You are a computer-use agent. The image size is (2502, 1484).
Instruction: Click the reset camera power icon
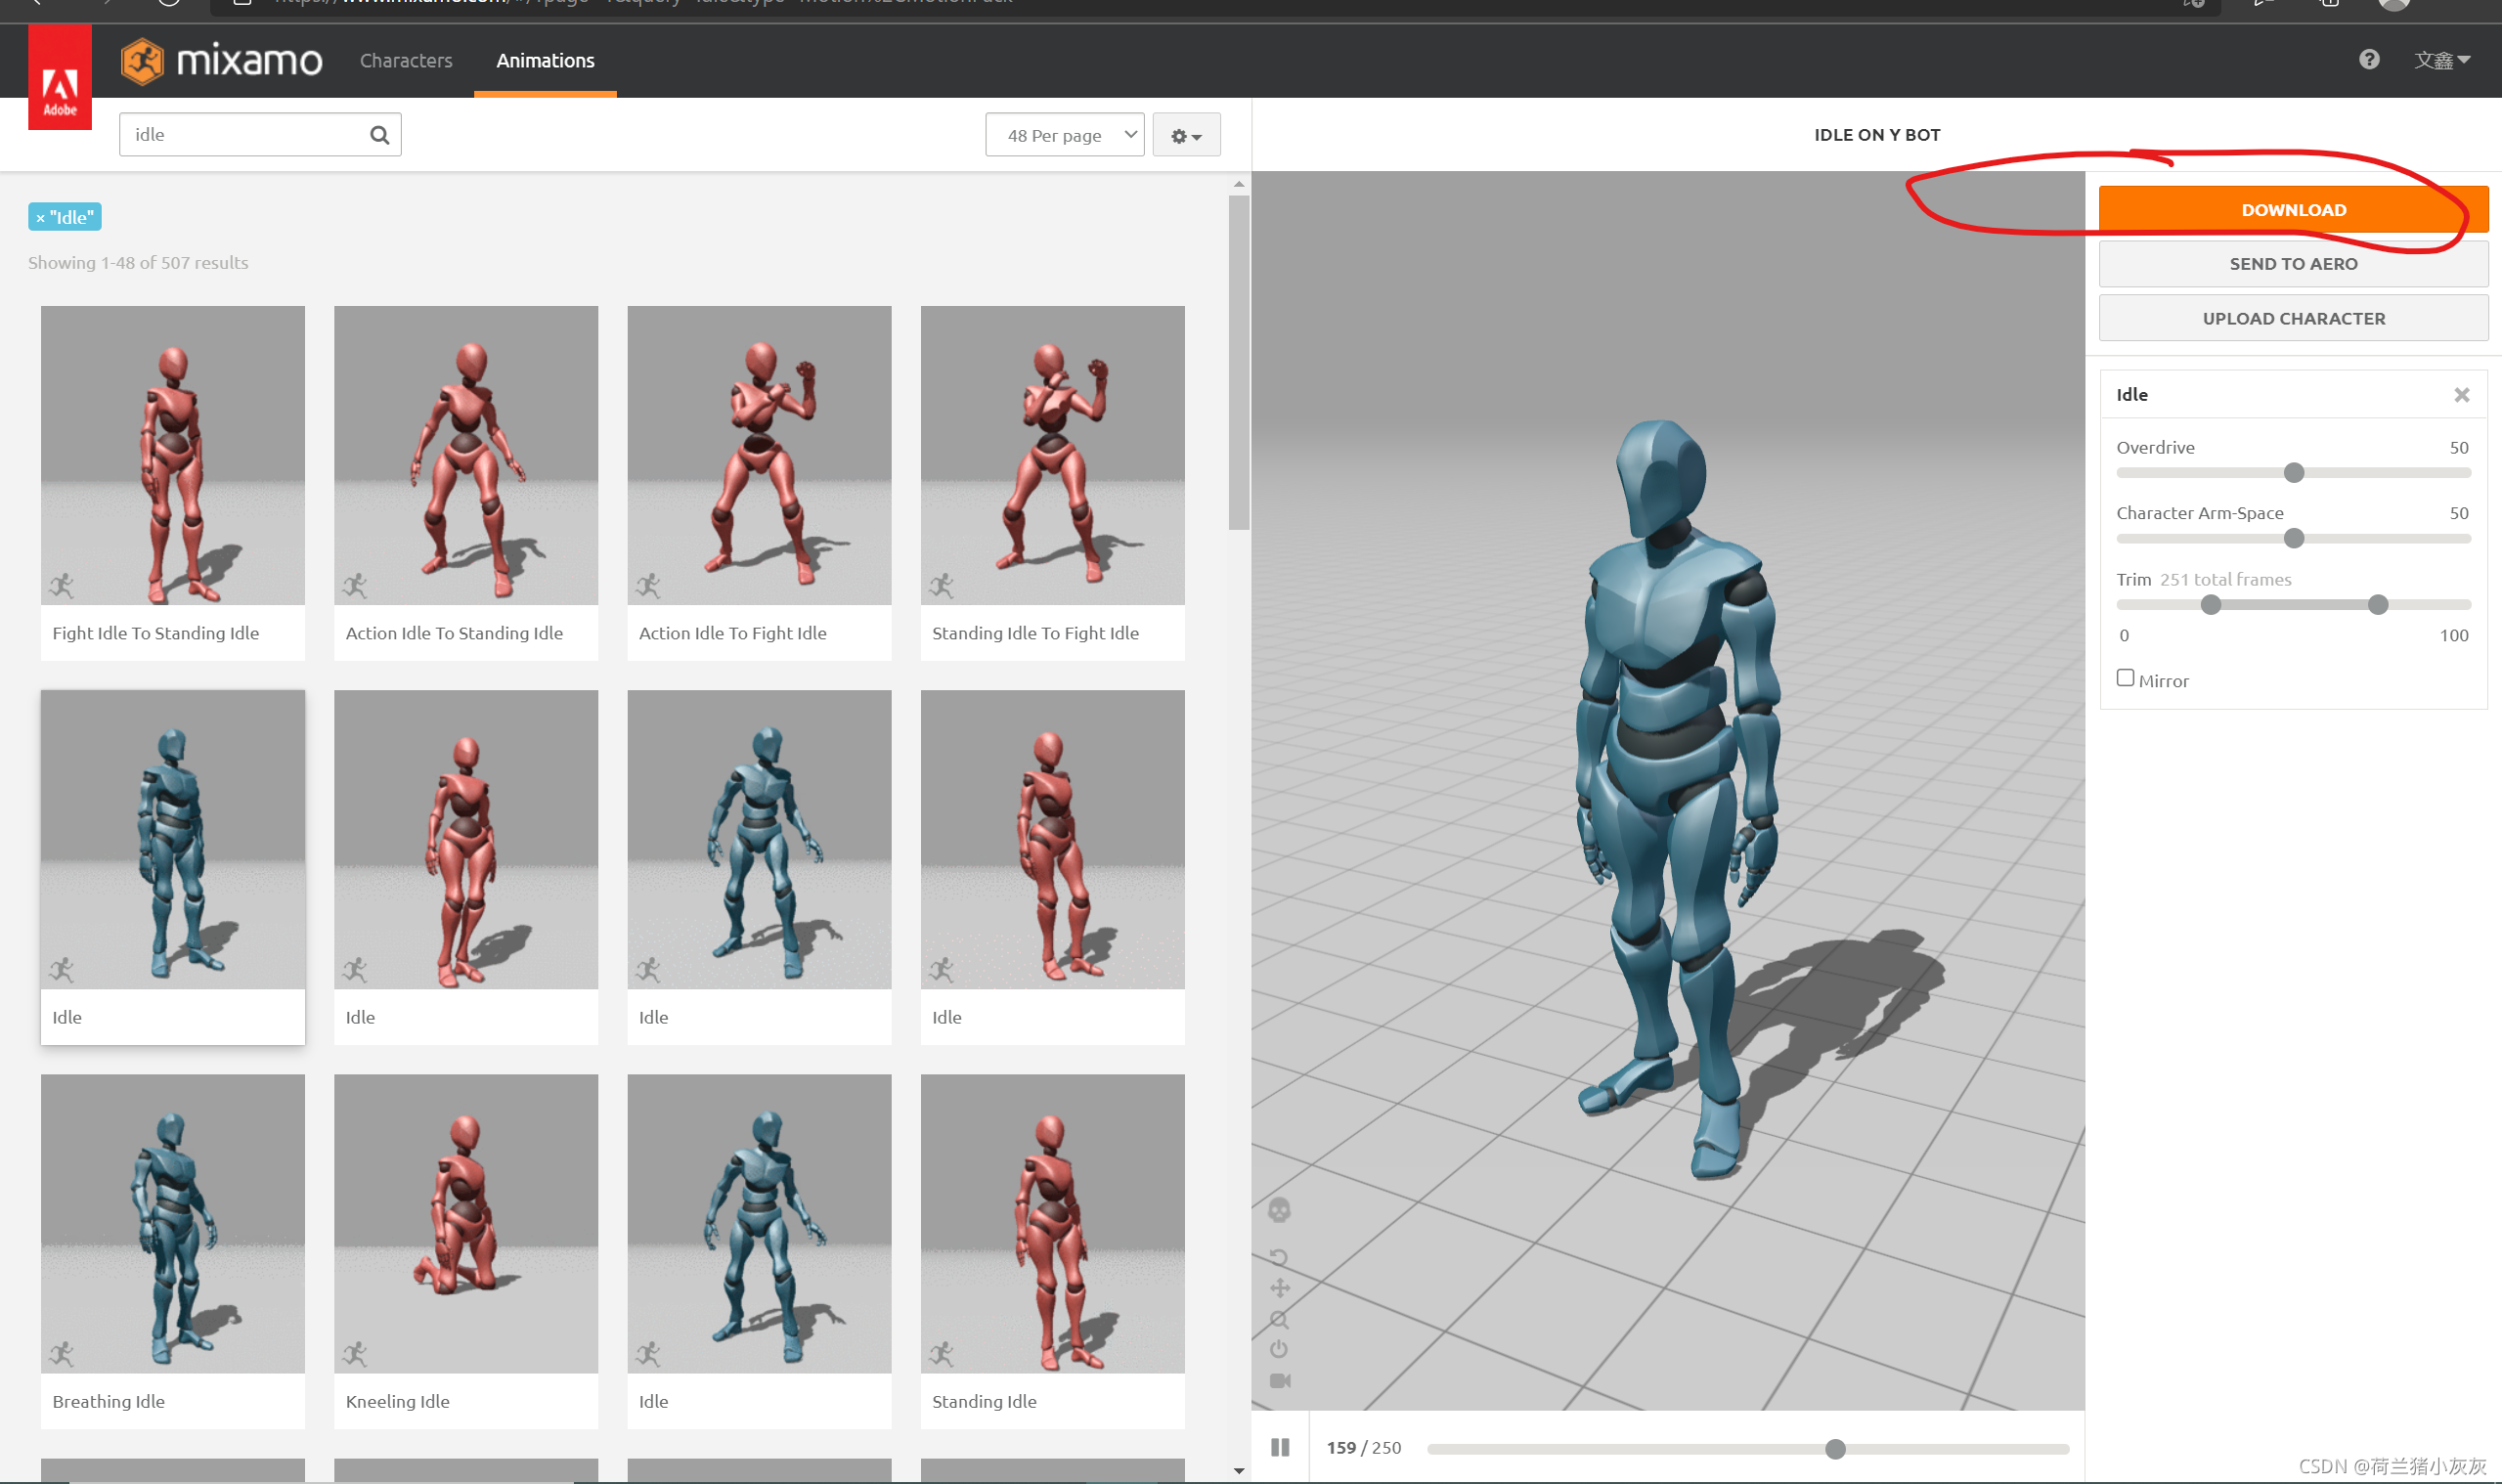click(1279, 1349)
